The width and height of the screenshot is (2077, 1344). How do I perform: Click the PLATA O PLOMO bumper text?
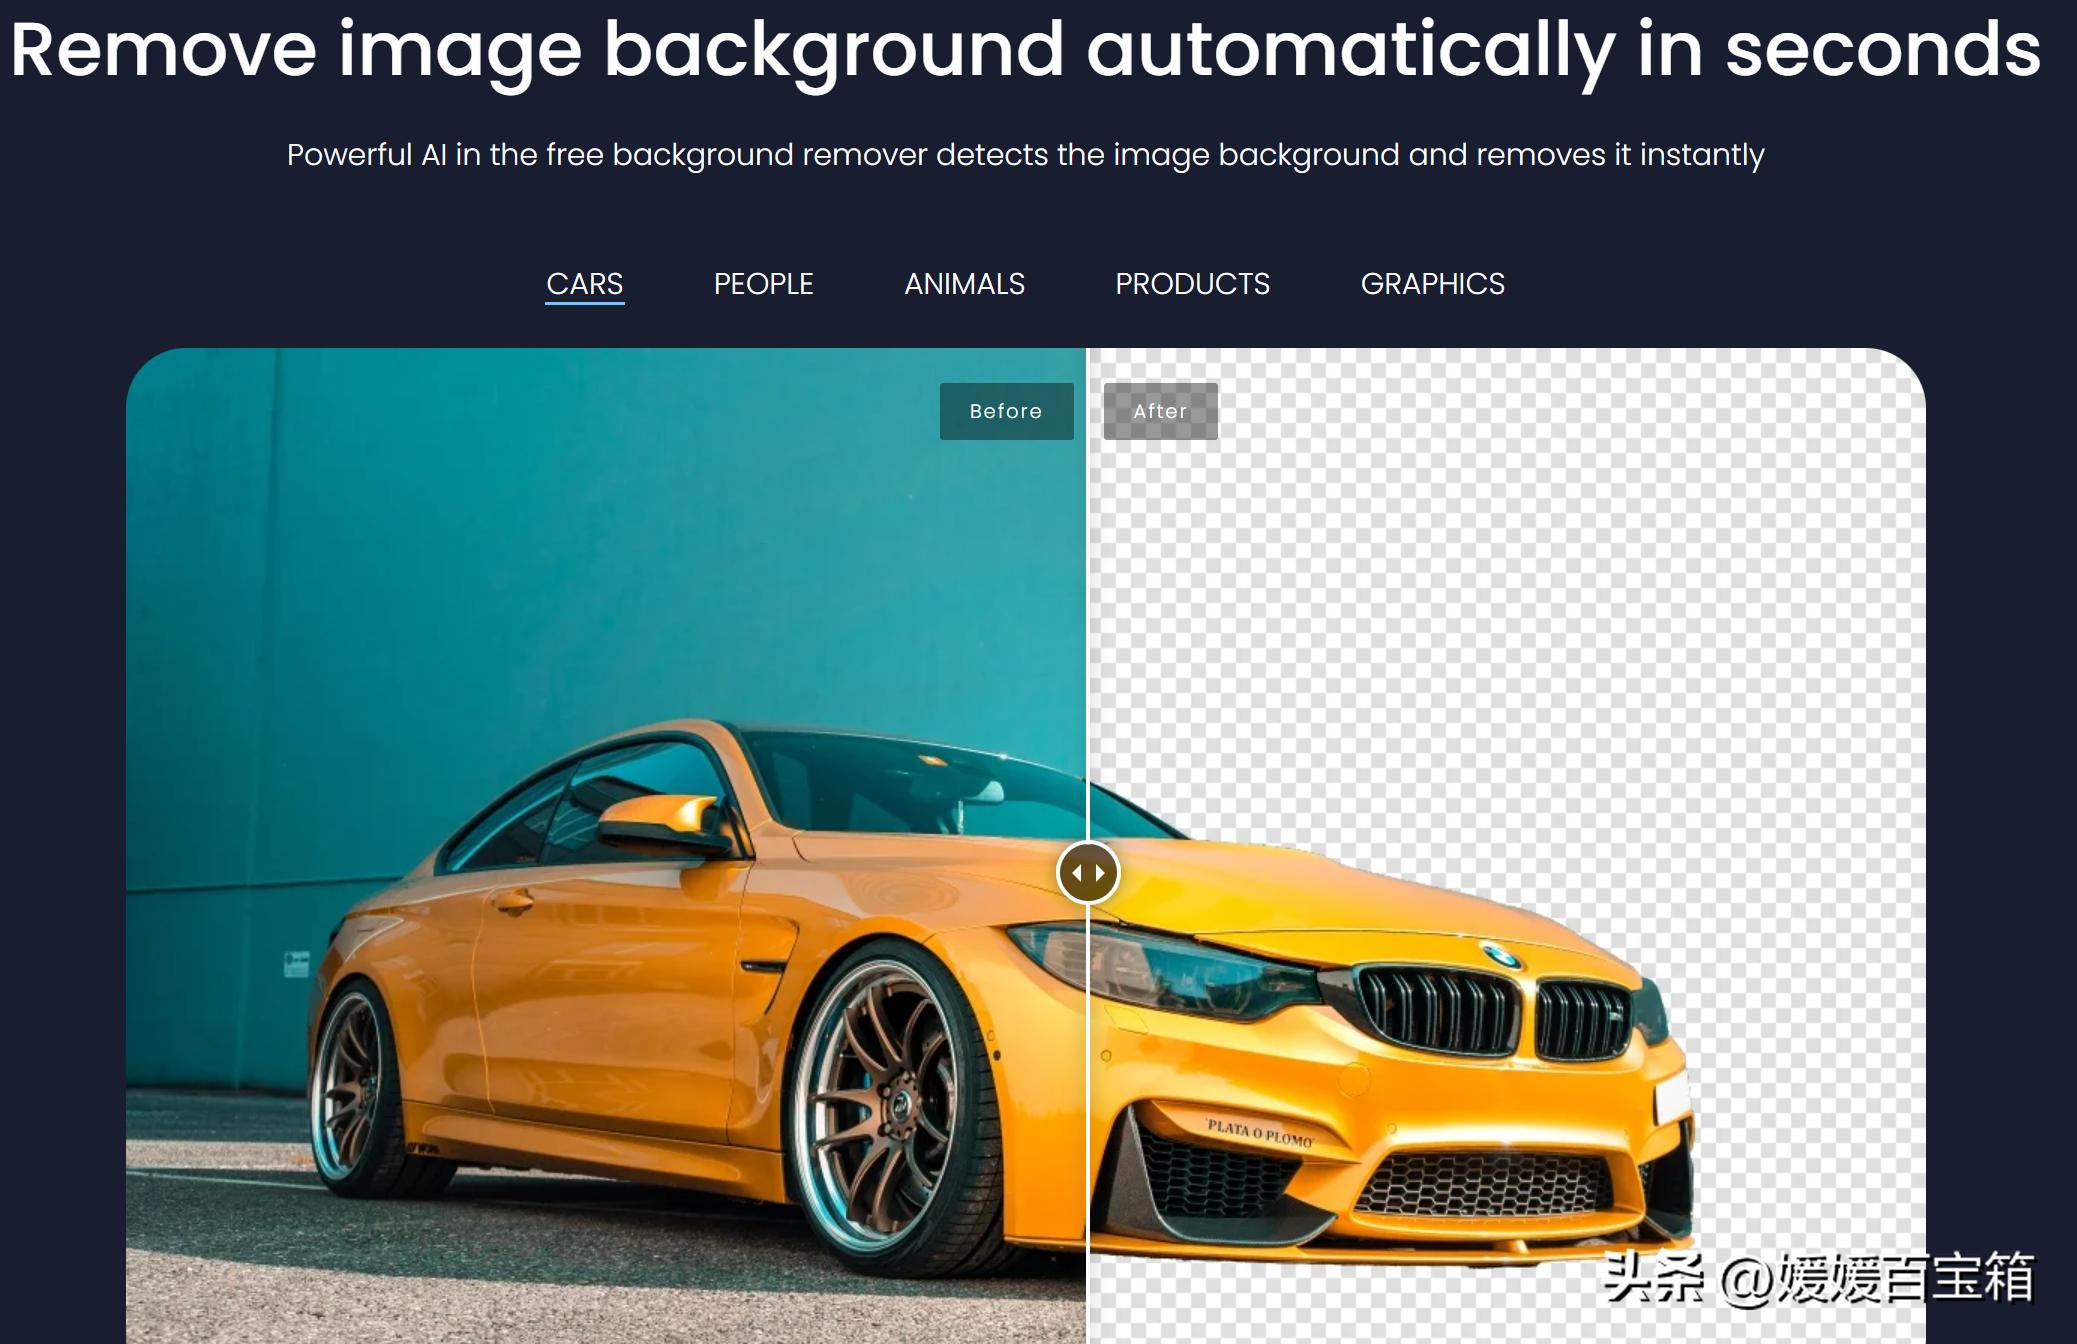click(x=1259, y=1133)
